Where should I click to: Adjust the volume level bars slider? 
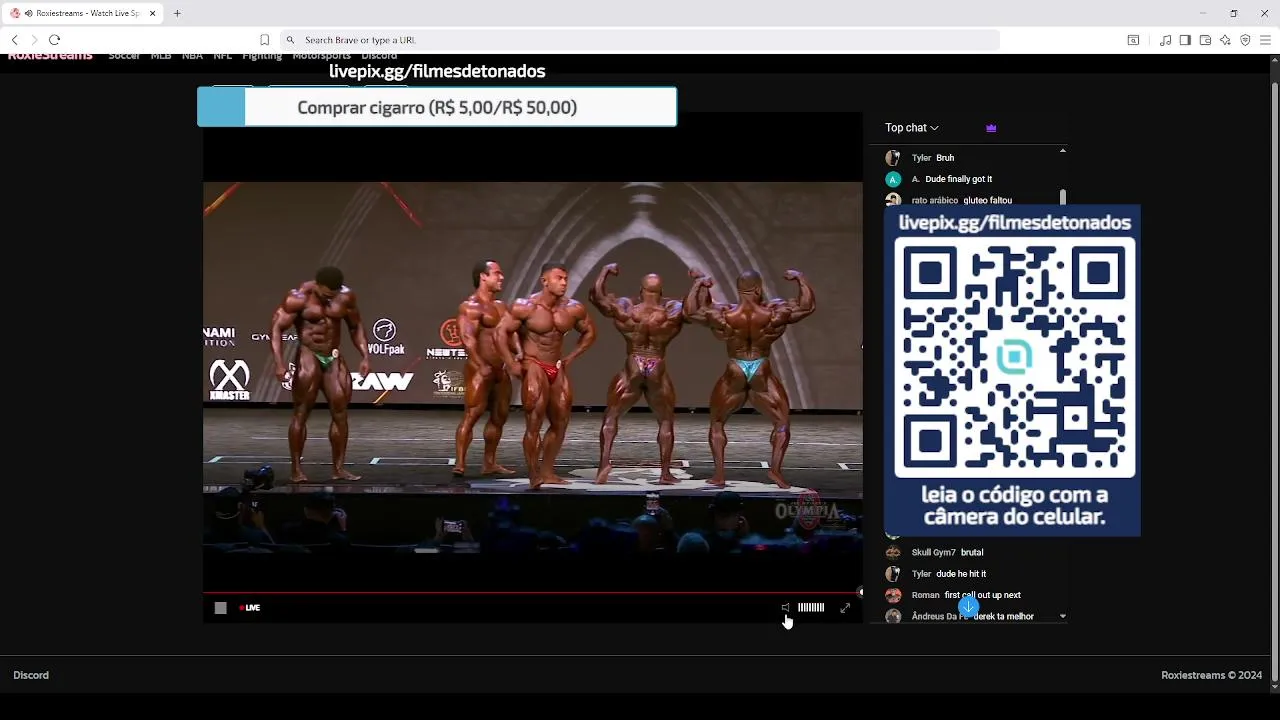pyautogui.click(x=811, y=607)
